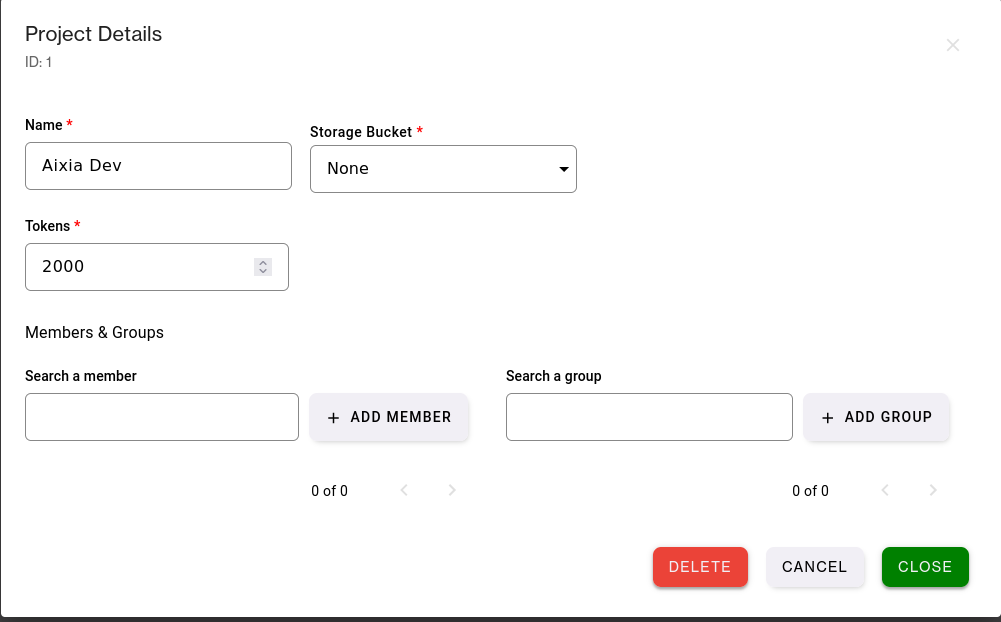Open the Storage Bucket dropdown
This screenshot has width=1001, height=622.
tap(443, 169)
